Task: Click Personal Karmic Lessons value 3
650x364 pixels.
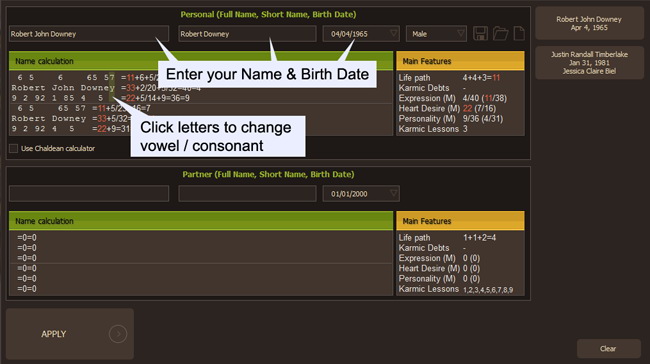Action: (465, 129)
